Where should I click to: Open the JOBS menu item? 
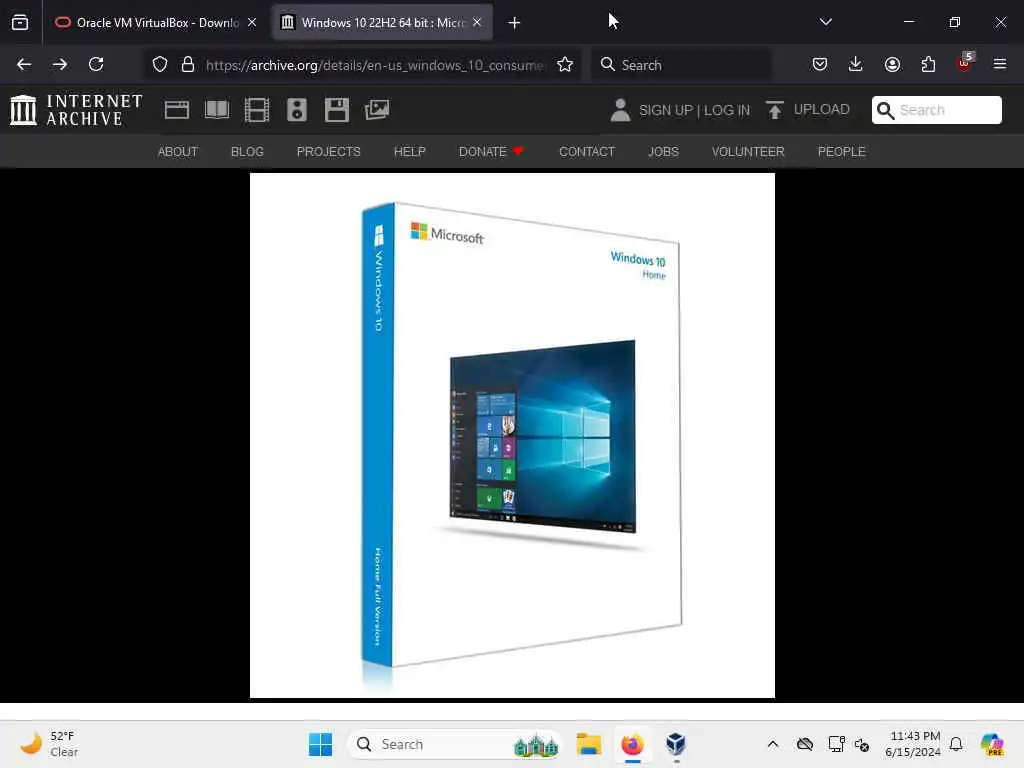click(x=664, y=152)
